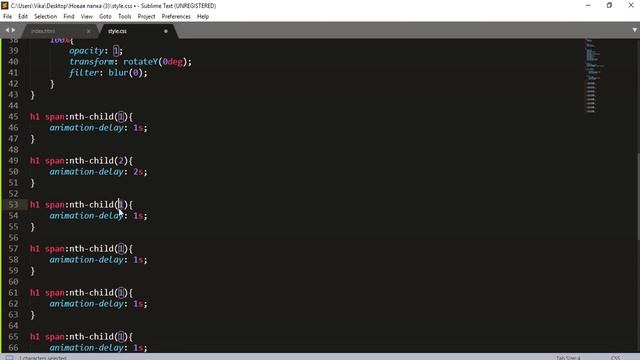640x360 pixels.
Task: Open the Edit menu
Action: coord(23,16)
